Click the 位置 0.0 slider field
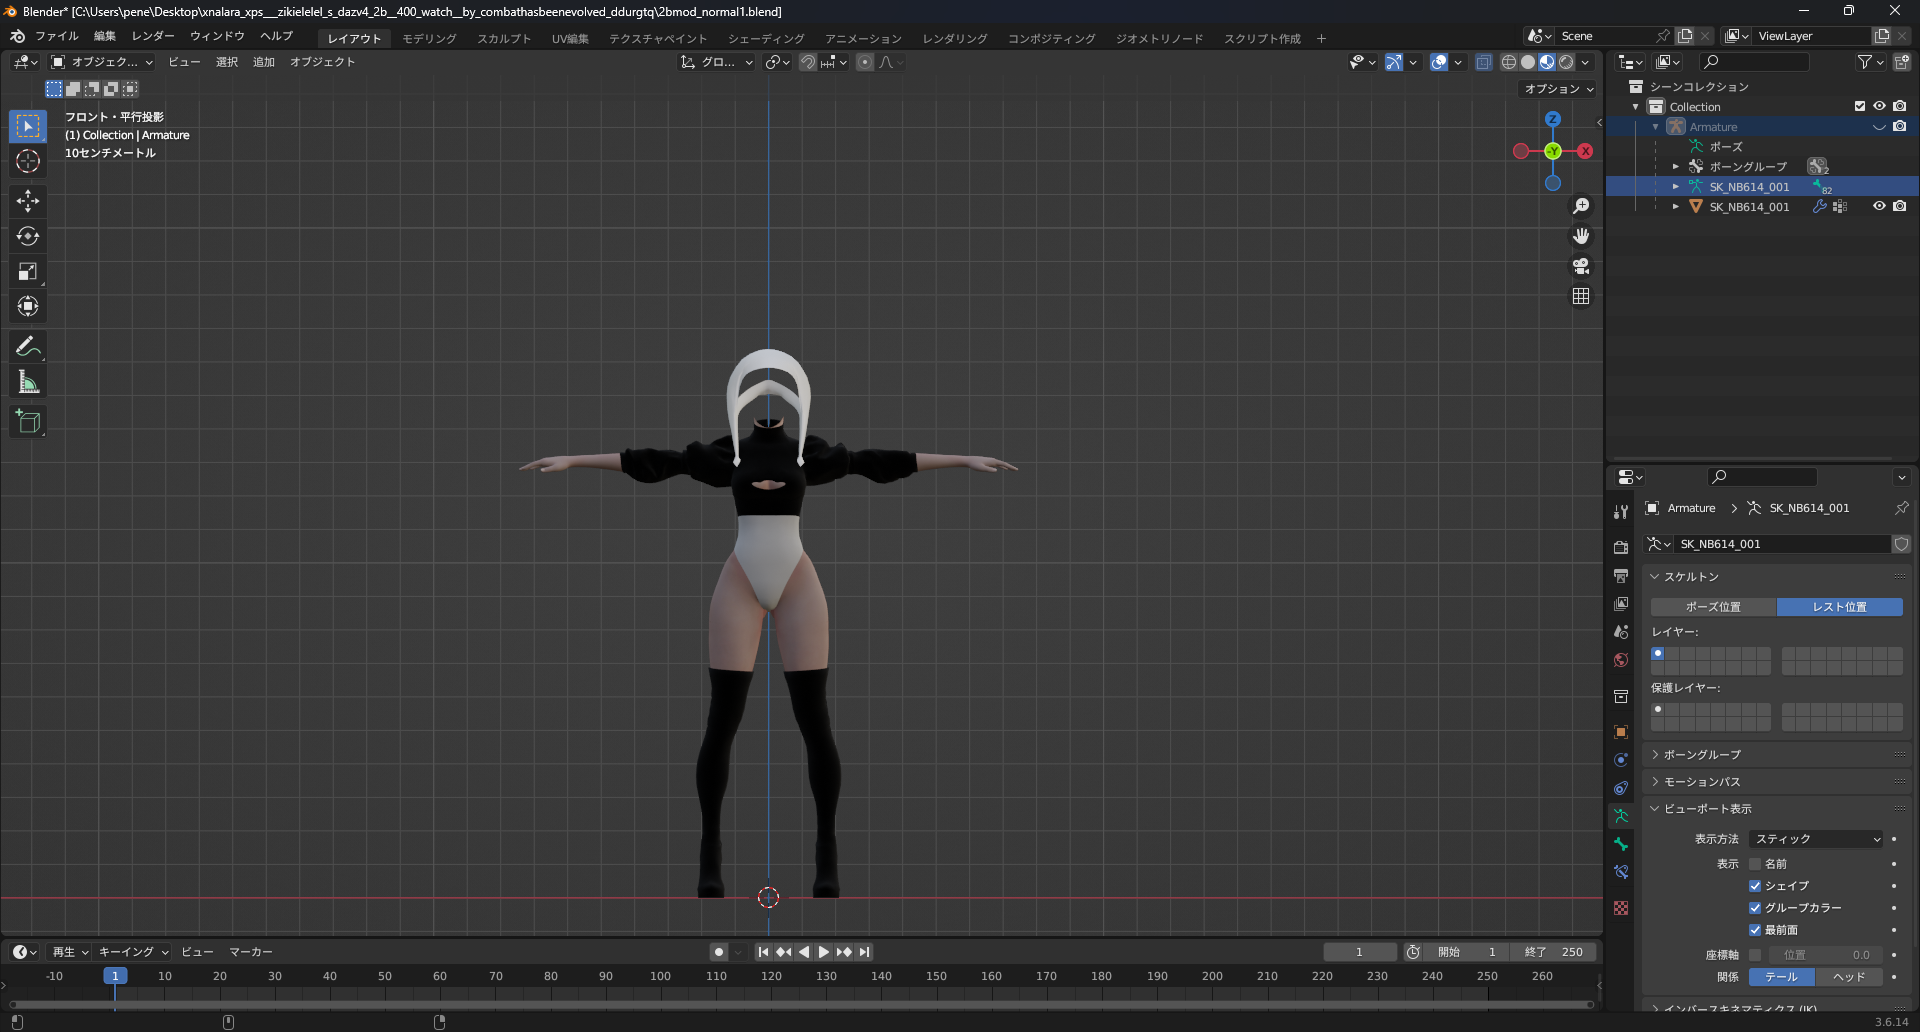Screen dimensions: 1920x1032 click(x=1825, y=955)
